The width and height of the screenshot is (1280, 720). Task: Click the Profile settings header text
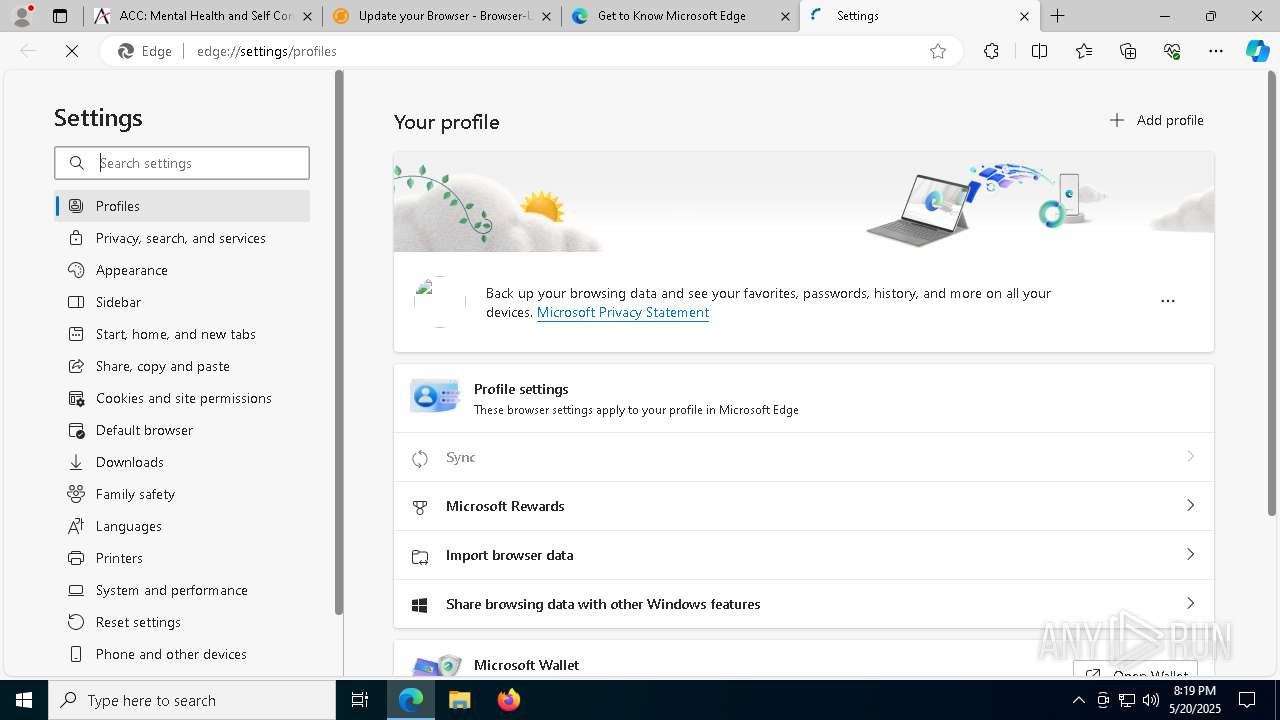click(521, 389)
